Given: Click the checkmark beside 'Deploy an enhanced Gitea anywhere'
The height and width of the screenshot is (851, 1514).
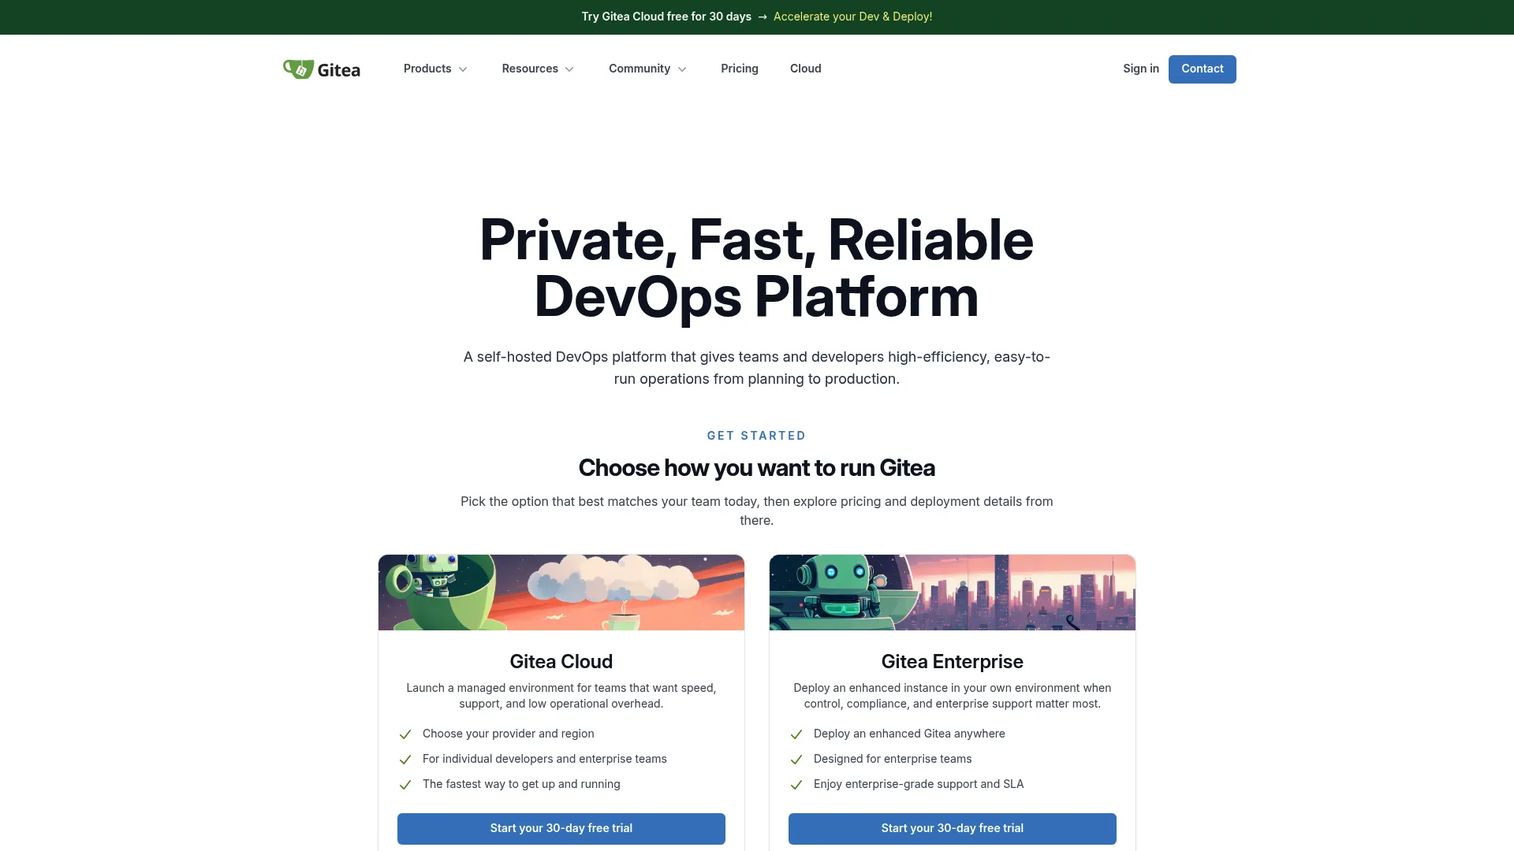Looking at the screenshot, I should (x=796, y=734).
